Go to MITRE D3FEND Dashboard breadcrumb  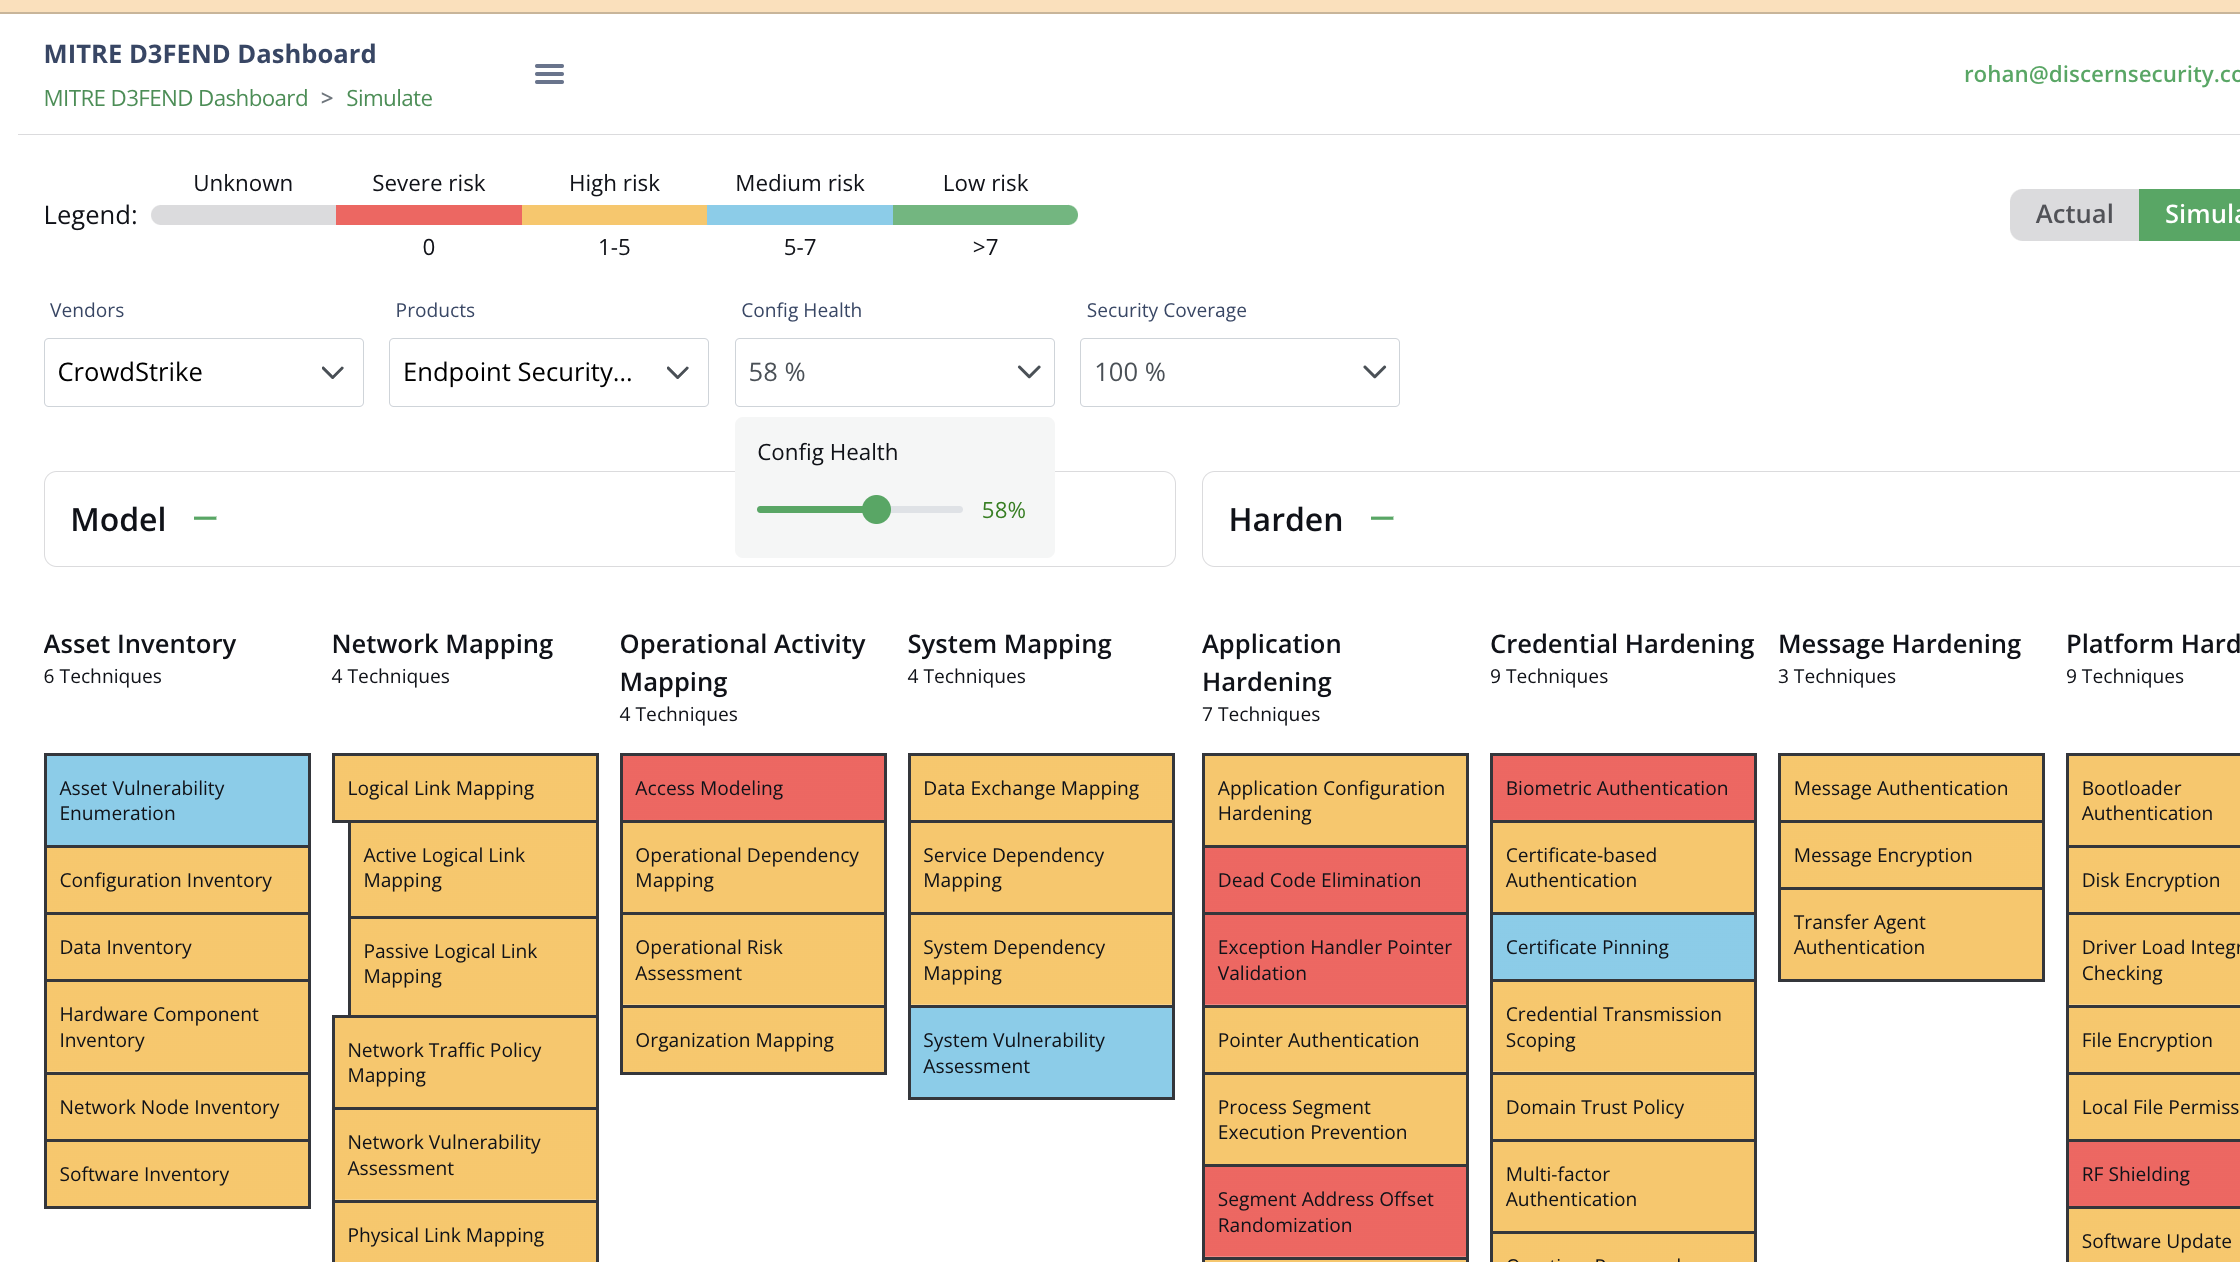coord(176,99)
